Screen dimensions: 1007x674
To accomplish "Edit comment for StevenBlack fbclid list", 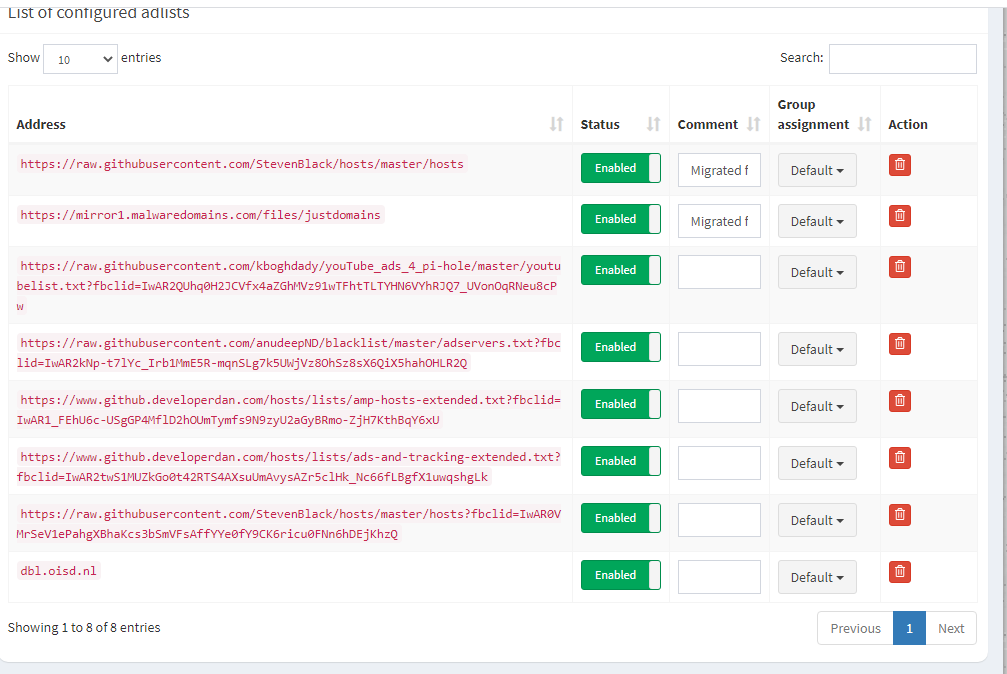I will tap(719, 520).
